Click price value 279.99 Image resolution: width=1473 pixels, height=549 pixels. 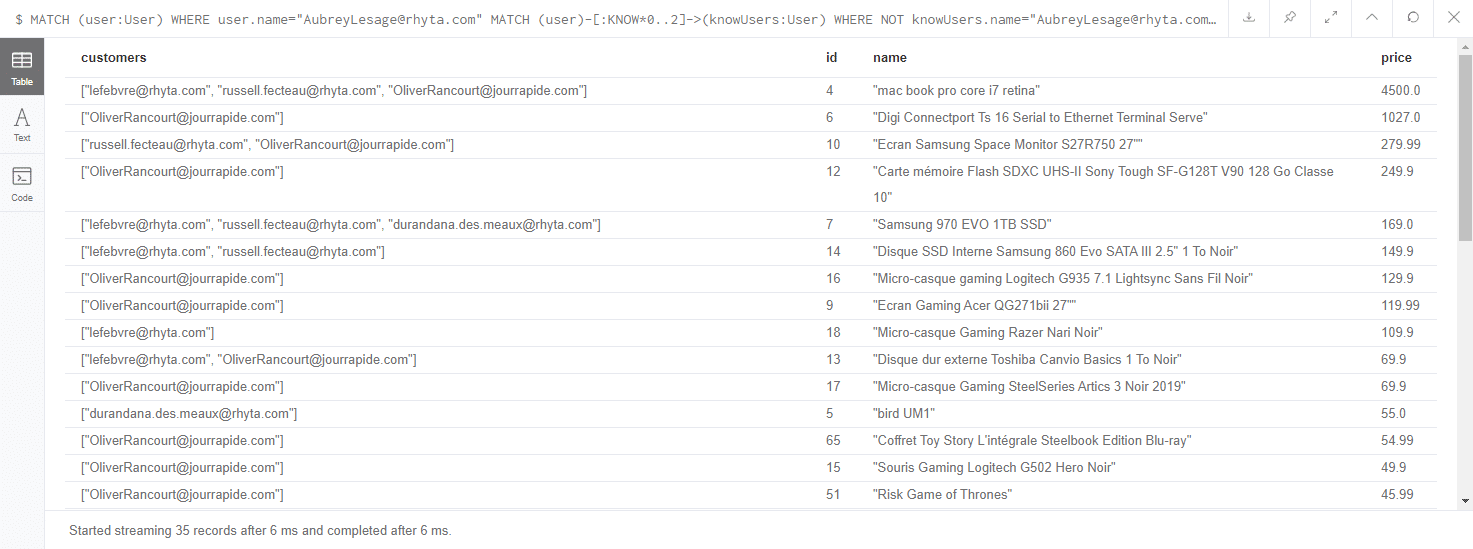tap(1401, 145)
